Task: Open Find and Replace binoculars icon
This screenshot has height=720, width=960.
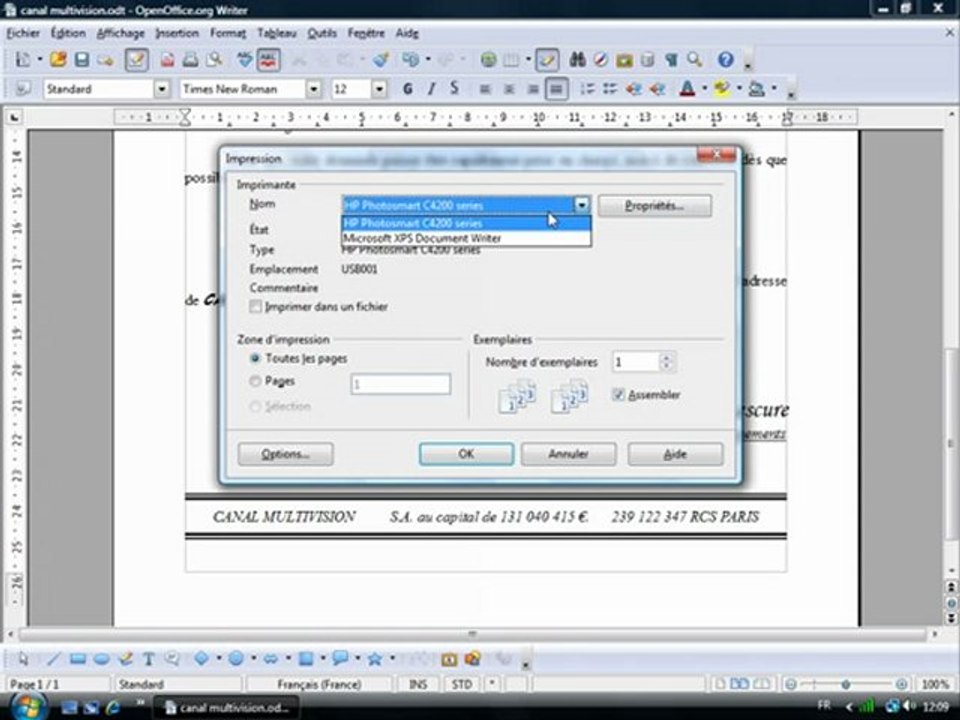Action: 577,59
